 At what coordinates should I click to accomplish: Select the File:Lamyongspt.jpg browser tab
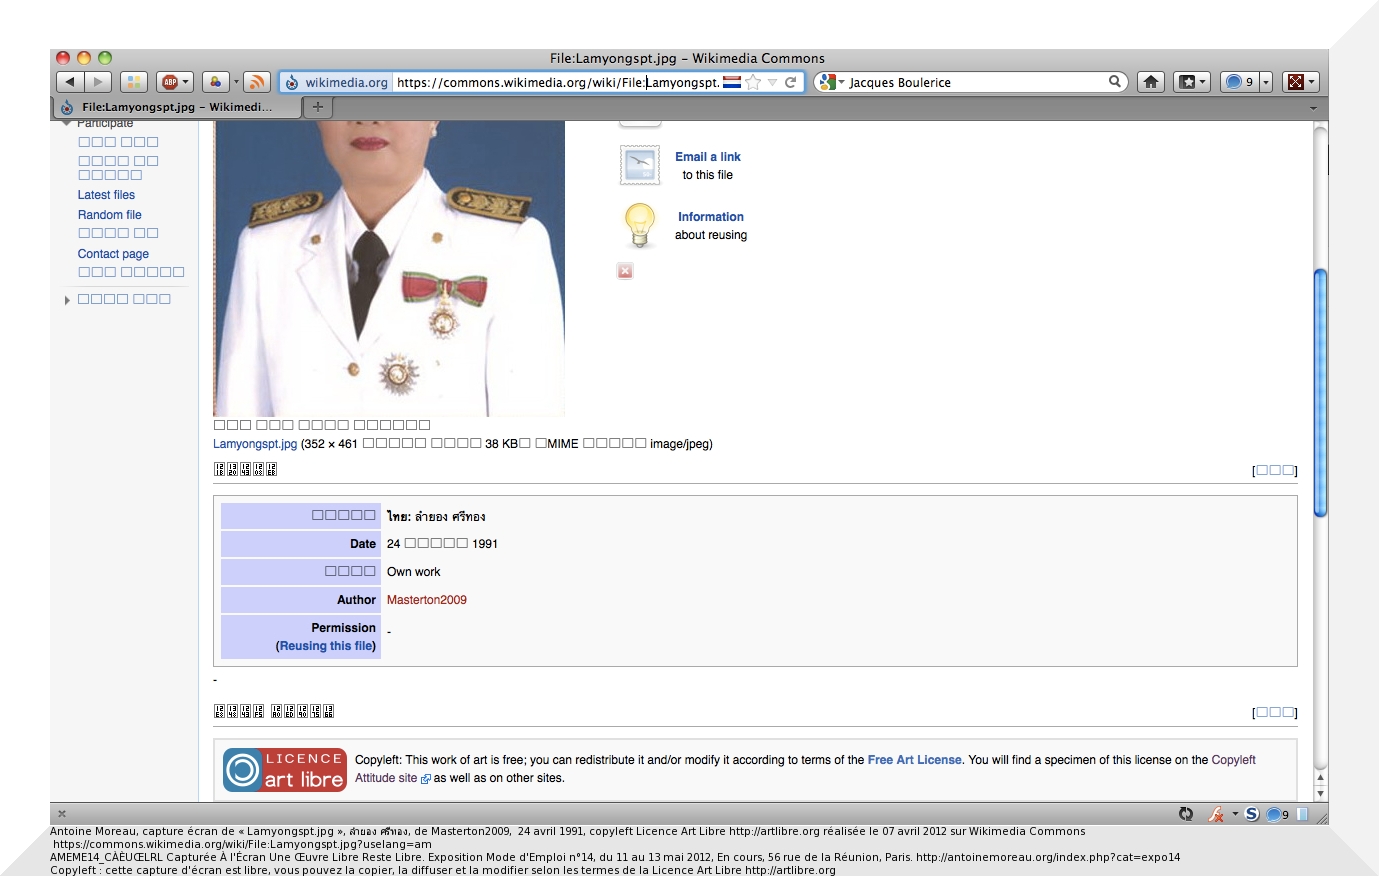[176, 107]
